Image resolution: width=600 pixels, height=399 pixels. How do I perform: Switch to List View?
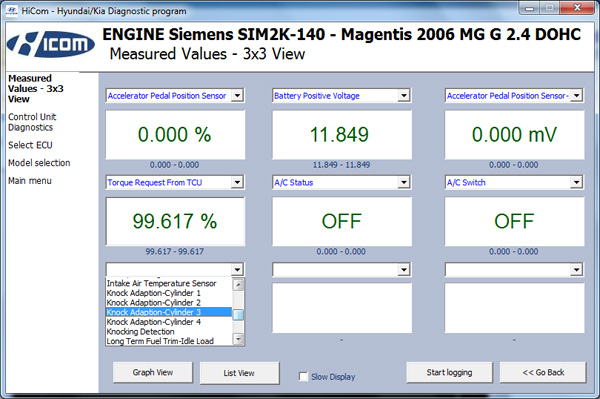(239, 373)
